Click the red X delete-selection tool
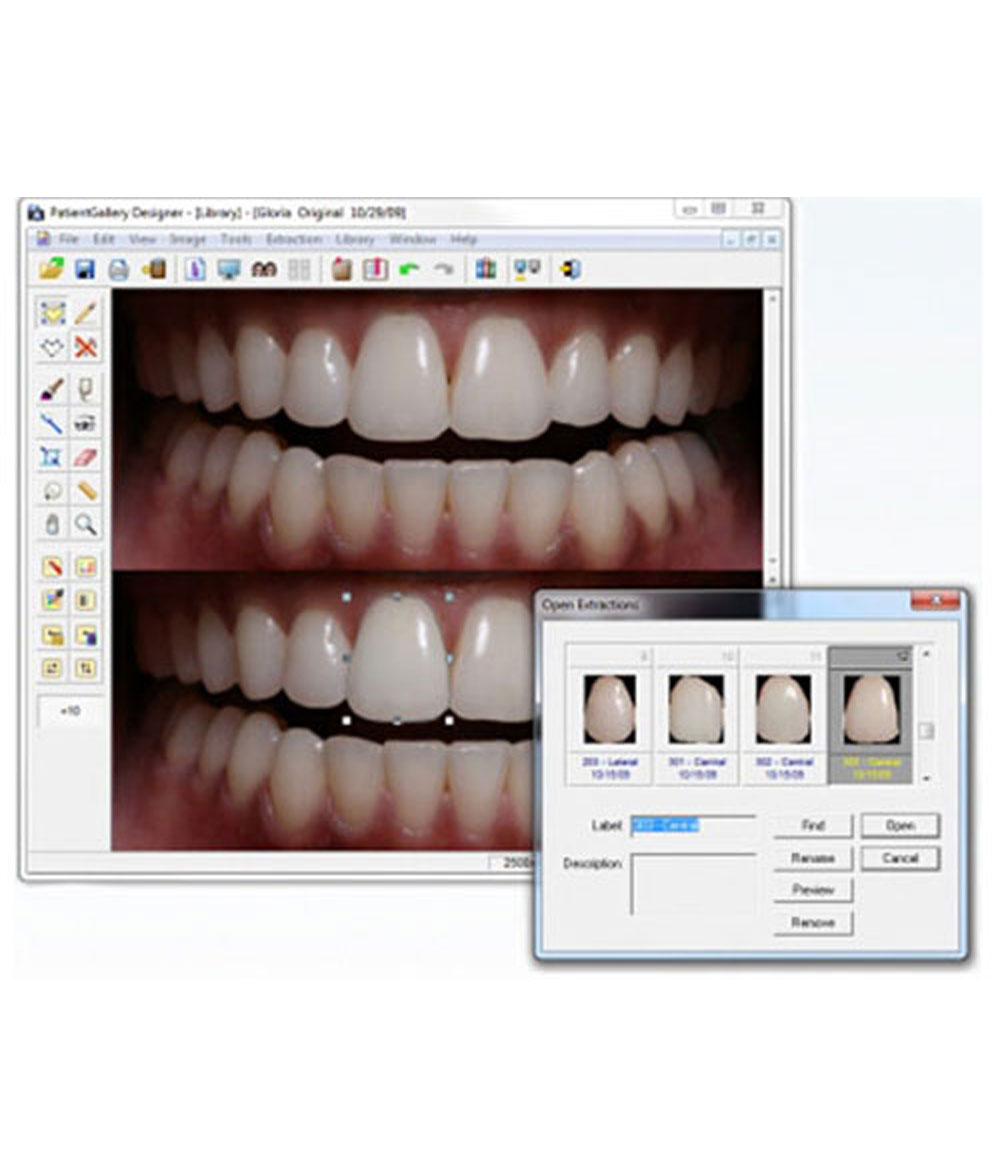The width and height of the screenshot is (1000, 1176). coord(87,347)
